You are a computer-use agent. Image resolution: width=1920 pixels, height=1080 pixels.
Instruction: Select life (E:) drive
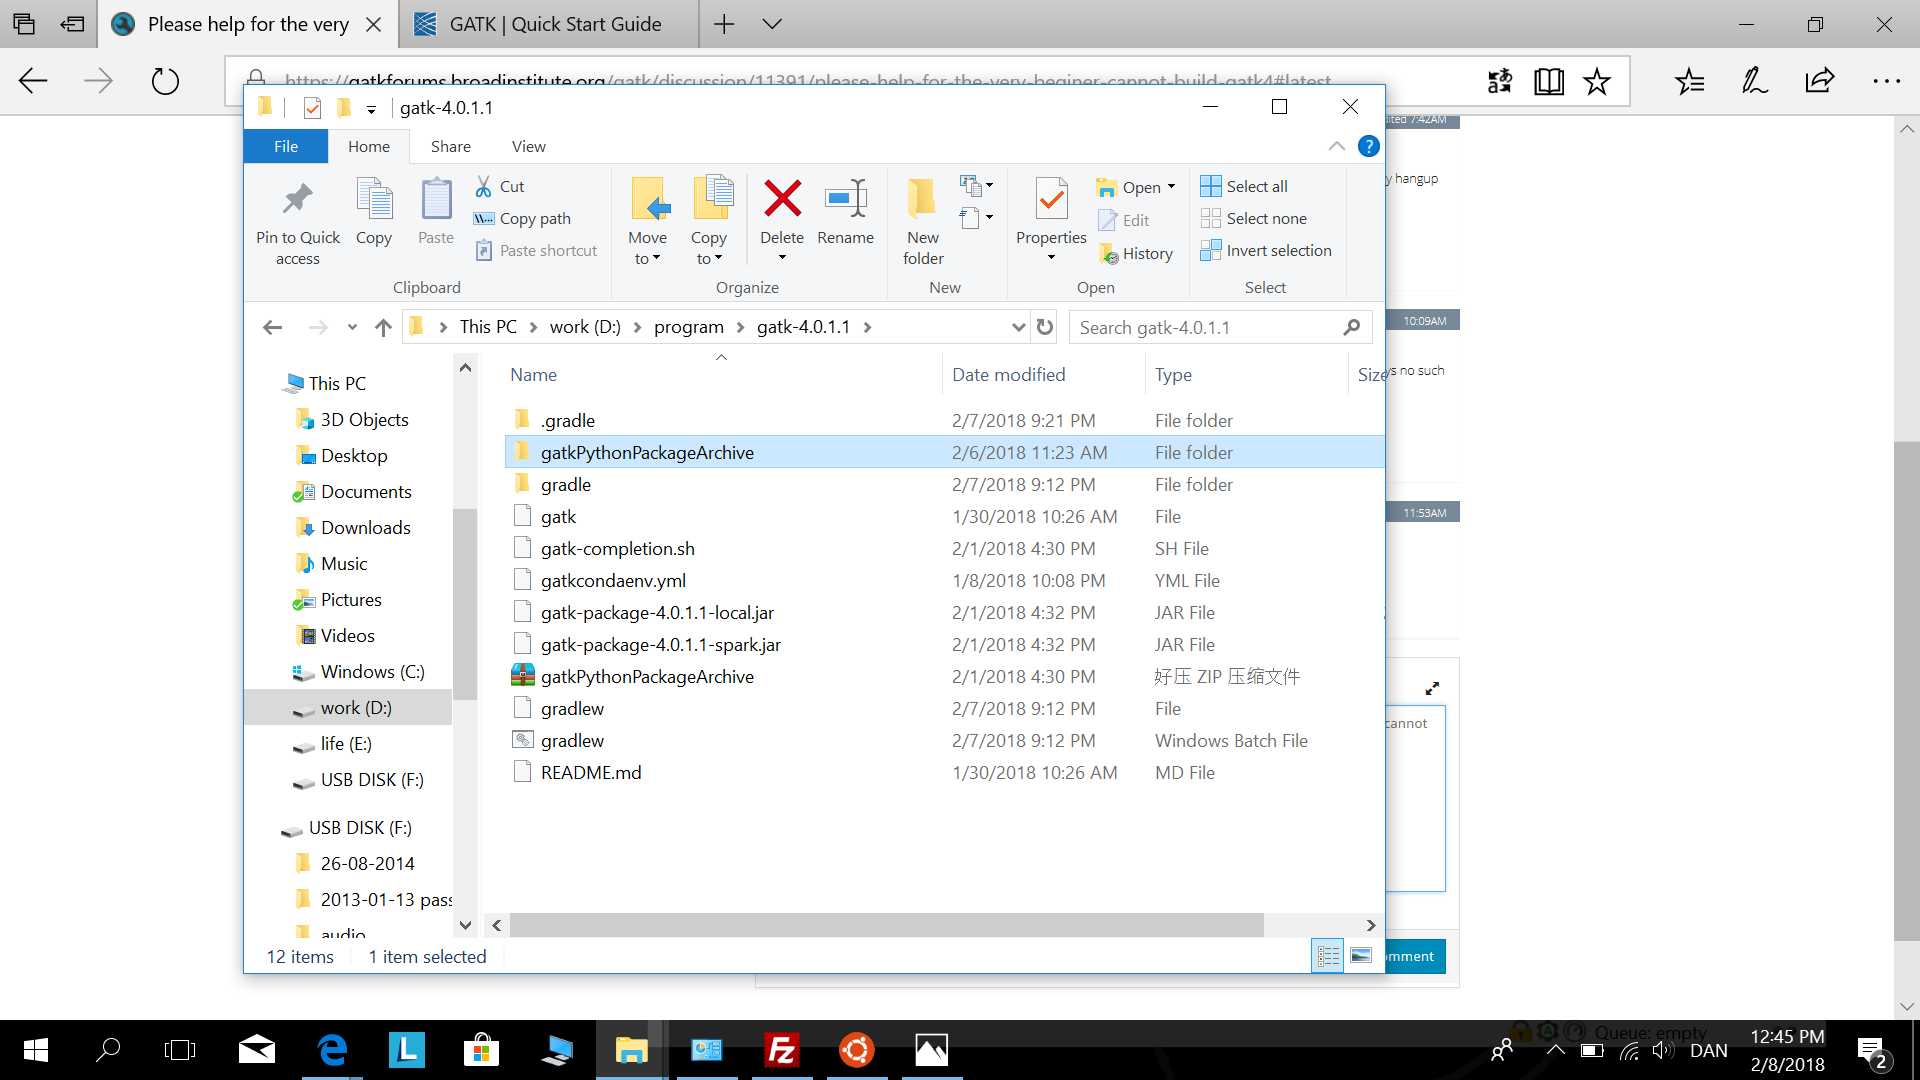point(346,744)
